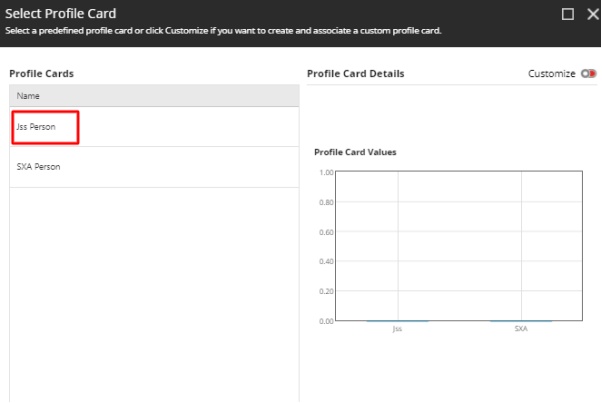Click the SXA label on chart axis
This screenshot has height=403, width=602.
[x=521, y=329]
